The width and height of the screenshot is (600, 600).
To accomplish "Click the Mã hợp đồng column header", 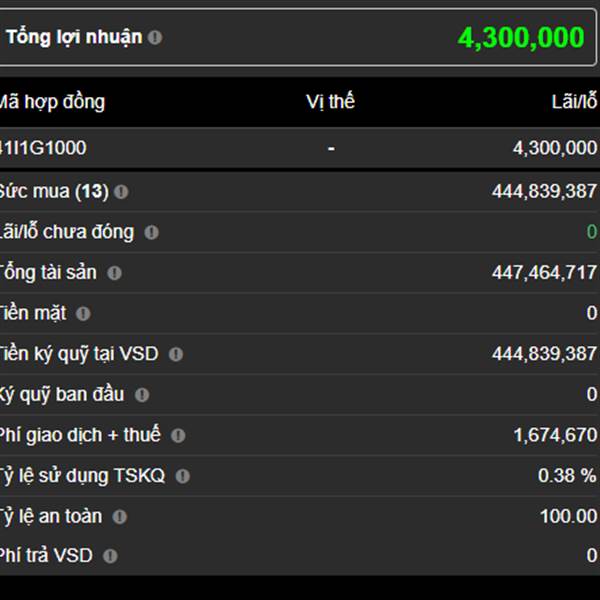I will point(52,102).
